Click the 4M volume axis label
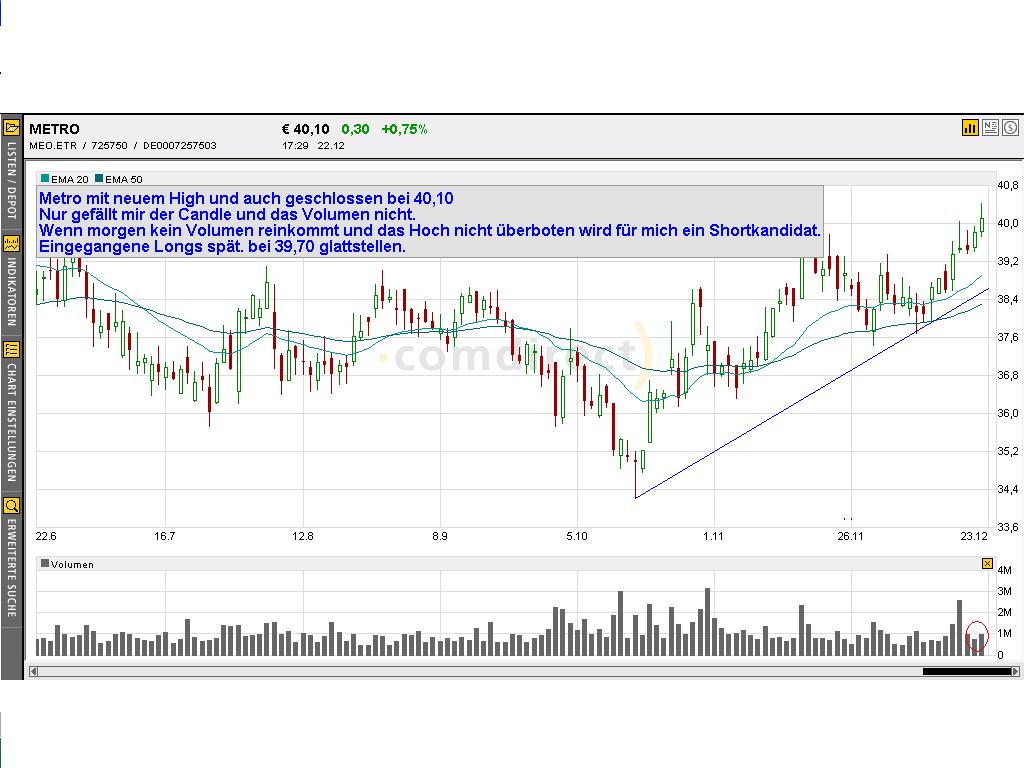The image size is (1024, 768). click(1004, 570)
